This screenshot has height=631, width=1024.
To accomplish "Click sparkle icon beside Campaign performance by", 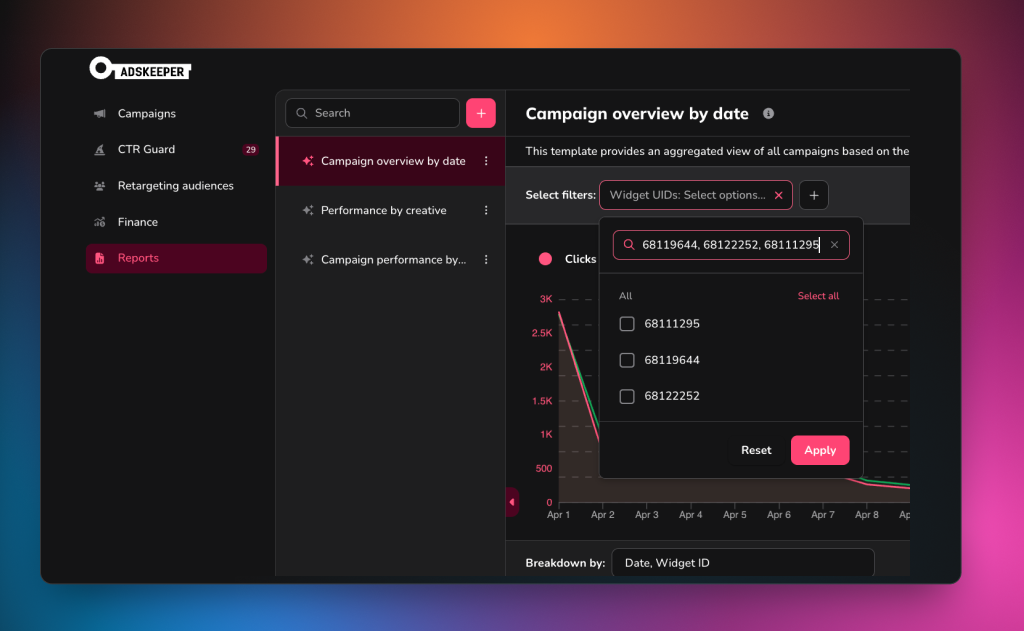I will (x=308, y=259).
